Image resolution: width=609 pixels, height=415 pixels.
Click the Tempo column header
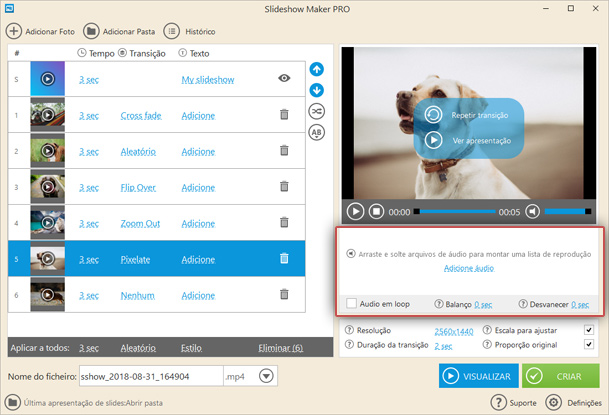(x=96, y=53)
